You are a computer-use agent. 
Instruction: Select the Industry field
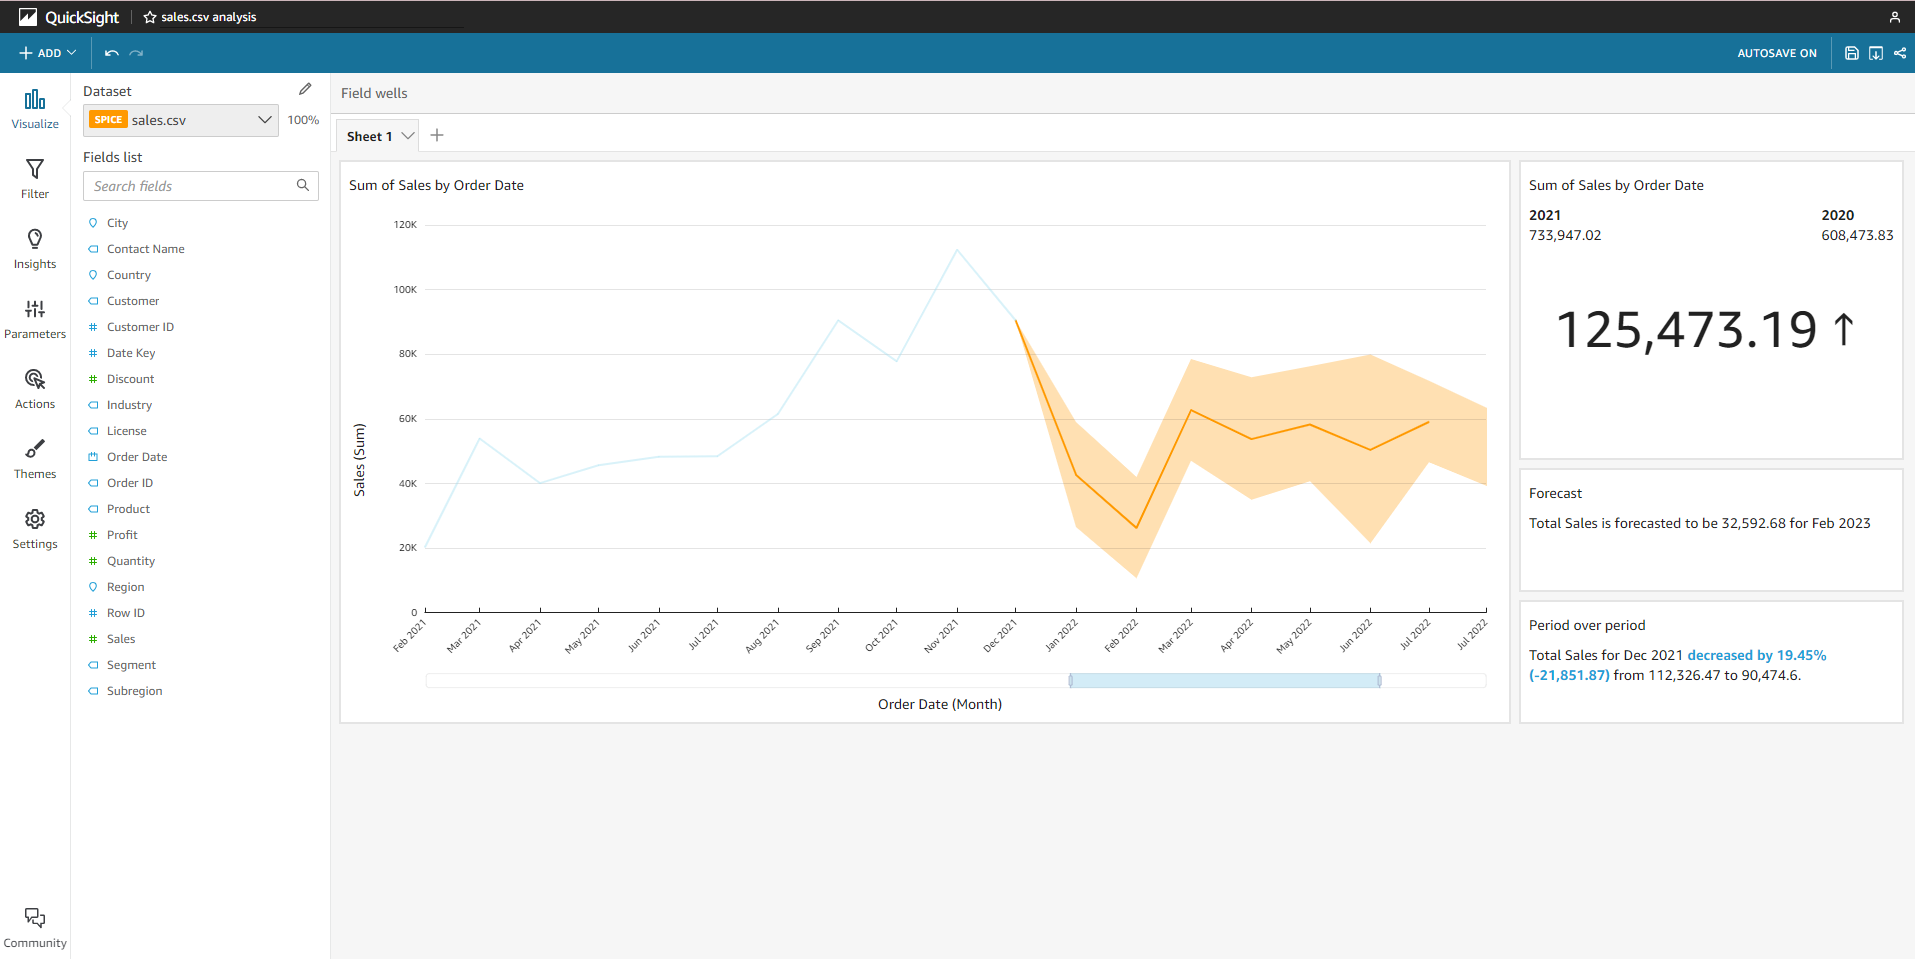(x=129, y=405)
